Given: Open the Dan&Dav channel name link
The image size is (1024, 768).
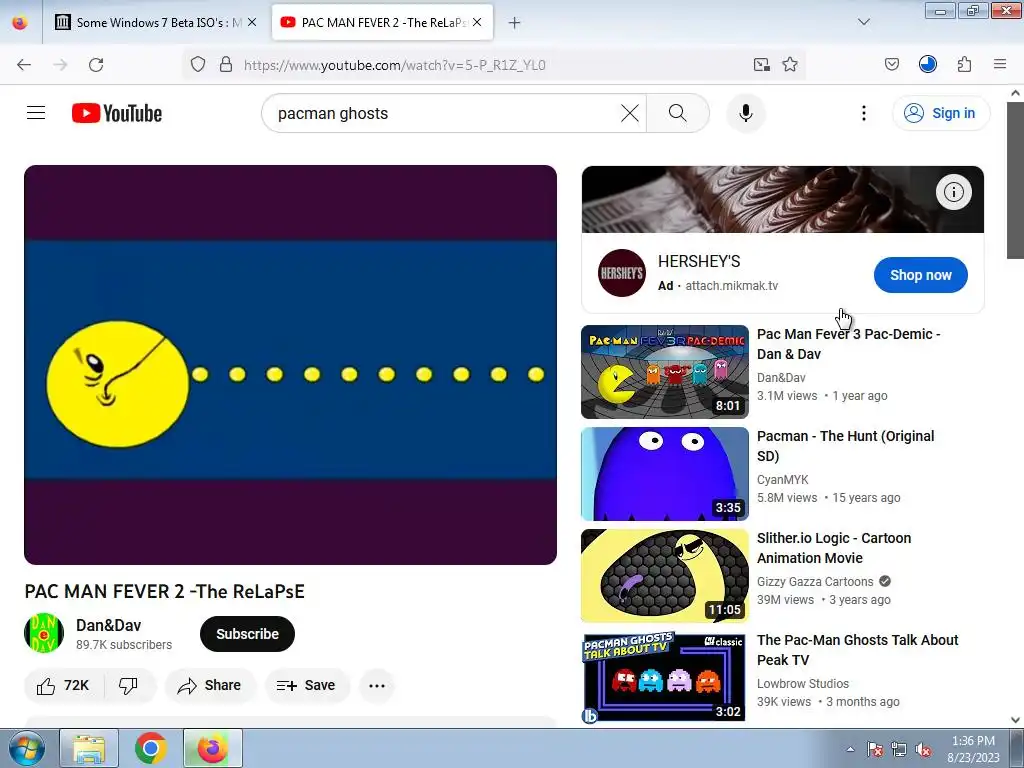Looking at the screenshot, I should tap(108, 625).
